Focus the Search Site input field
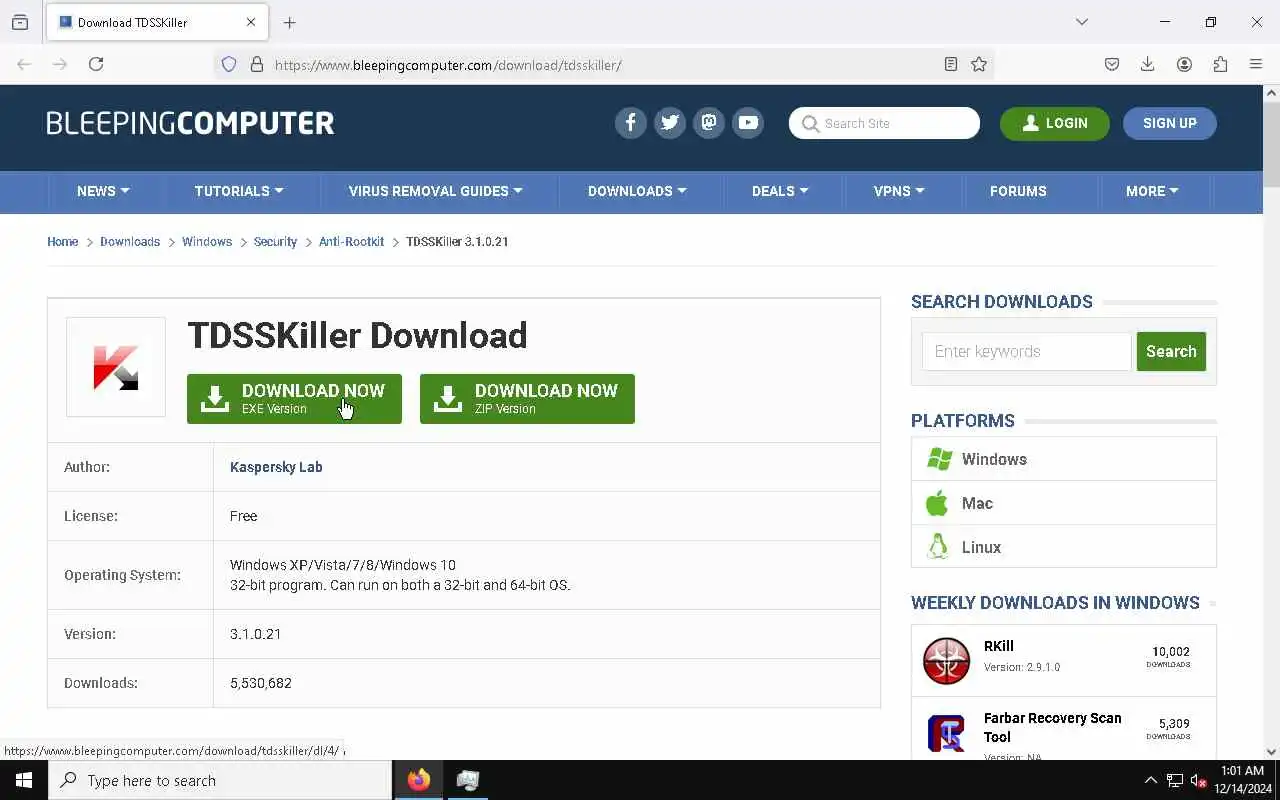The image size is (1280, 800). [x=884, y=123]
